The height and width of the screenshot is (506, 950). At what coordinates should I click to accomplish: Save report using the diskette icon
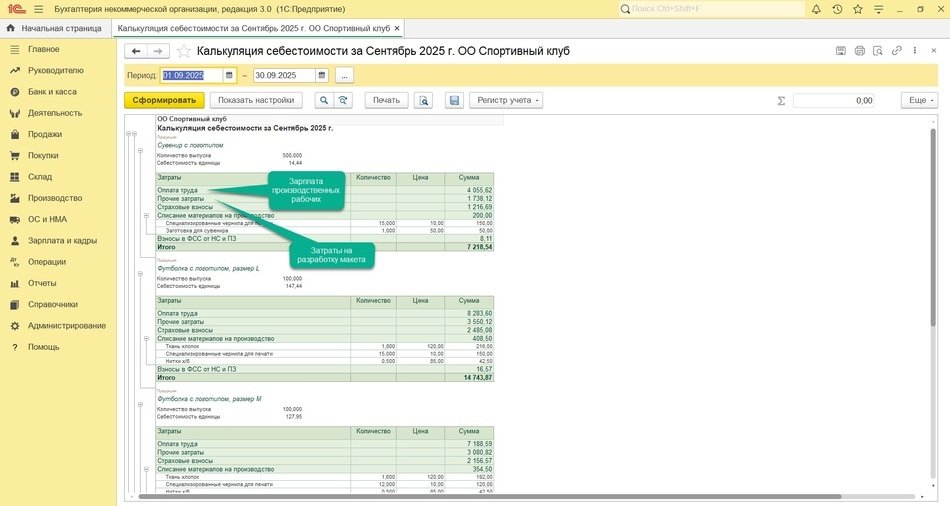click(454, 100)
